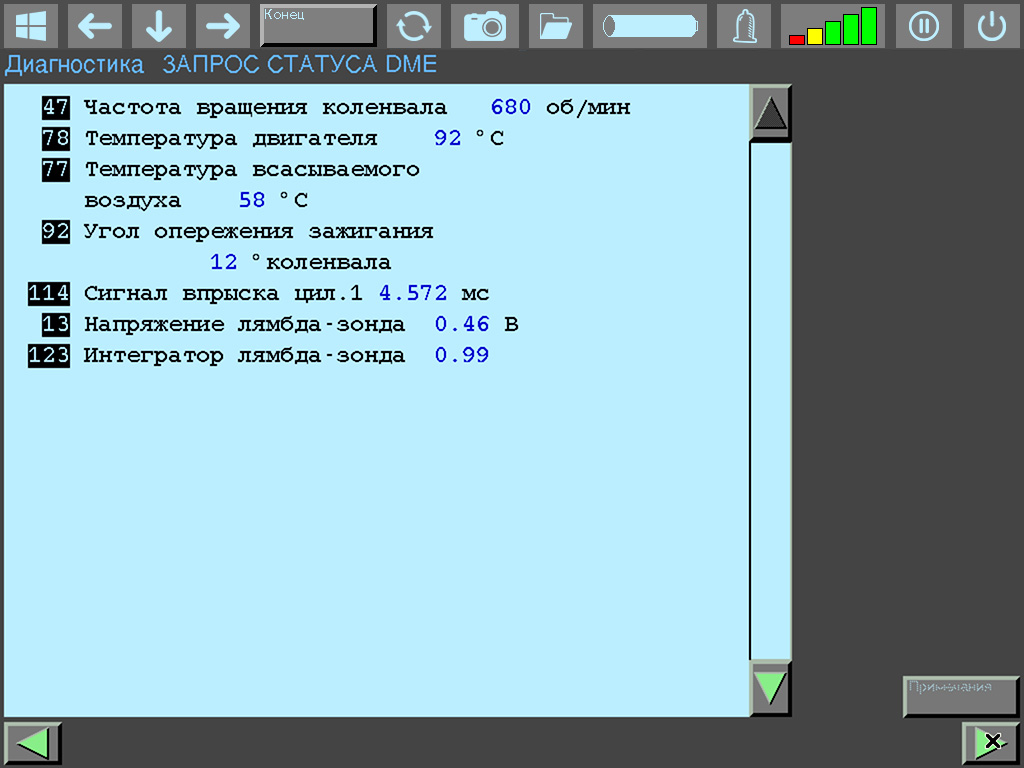Image resolution: width=1024 pixels, height=768 pixels.
Task: Click the refresh circular arrows icon
Action: click(x=413, y=26)
